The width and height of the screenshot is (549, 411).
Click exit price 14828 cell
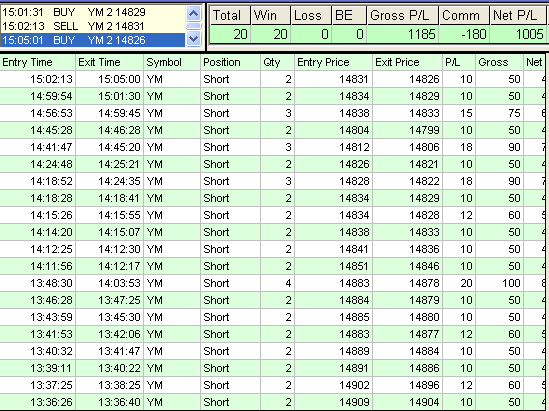(407, 215)
